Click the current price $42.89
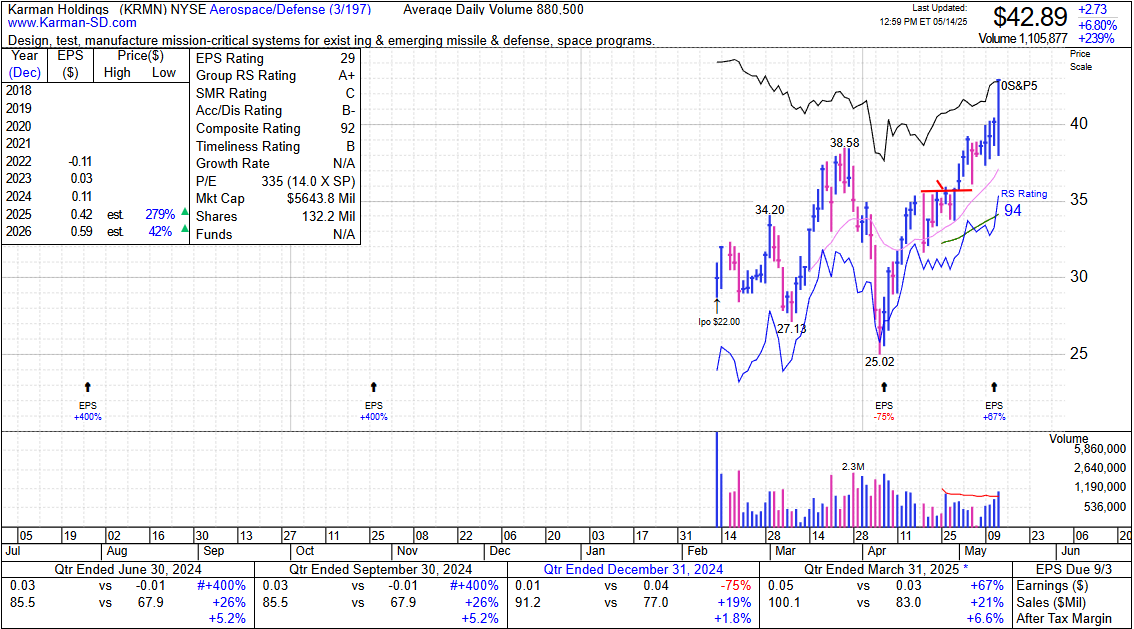This screenshot has width=1134, height=629. click(x=1030, y=17)
